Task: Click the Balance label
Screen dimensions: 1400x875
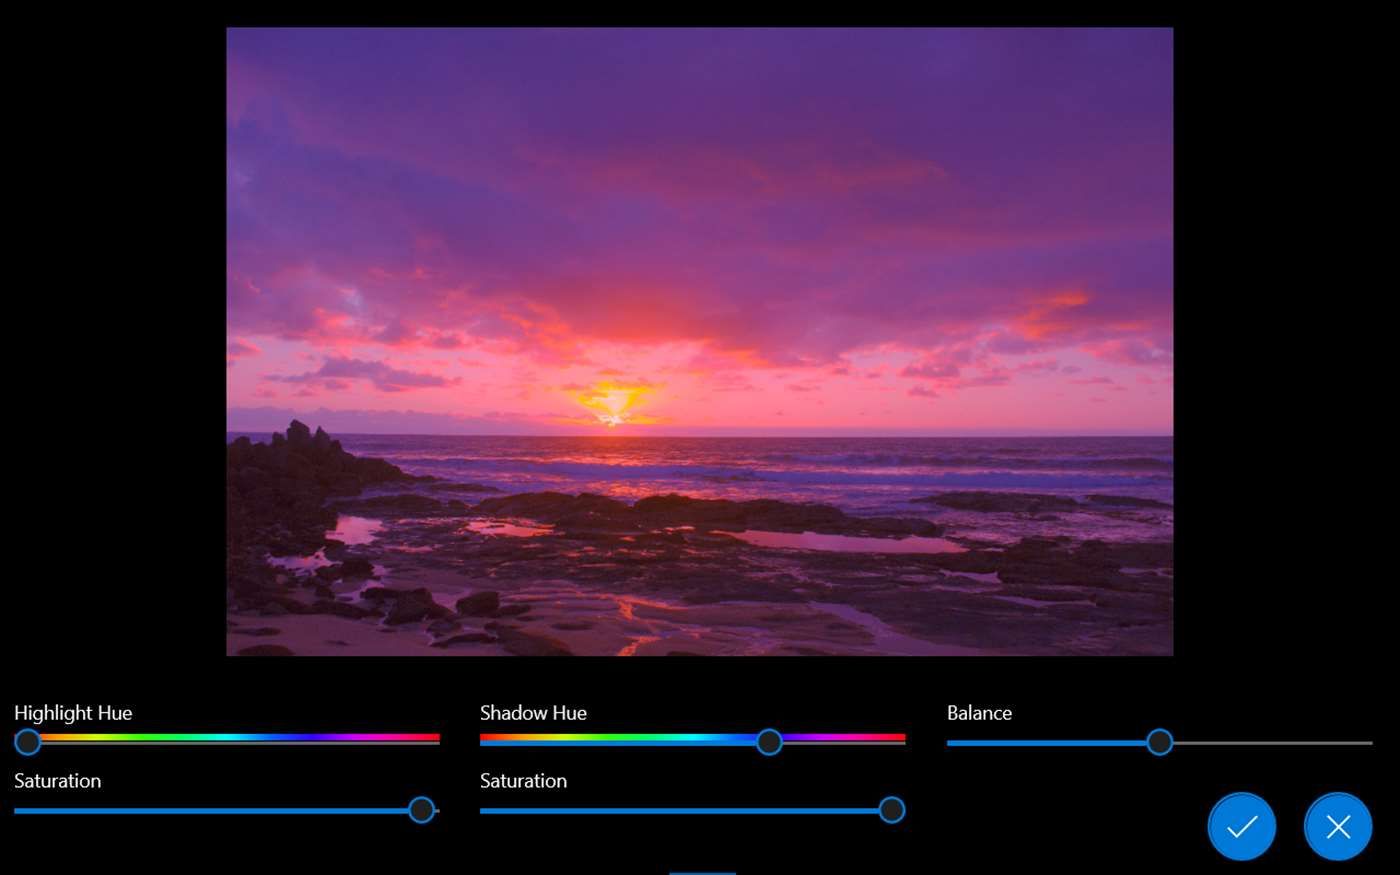Action: (x=979, y=713)
